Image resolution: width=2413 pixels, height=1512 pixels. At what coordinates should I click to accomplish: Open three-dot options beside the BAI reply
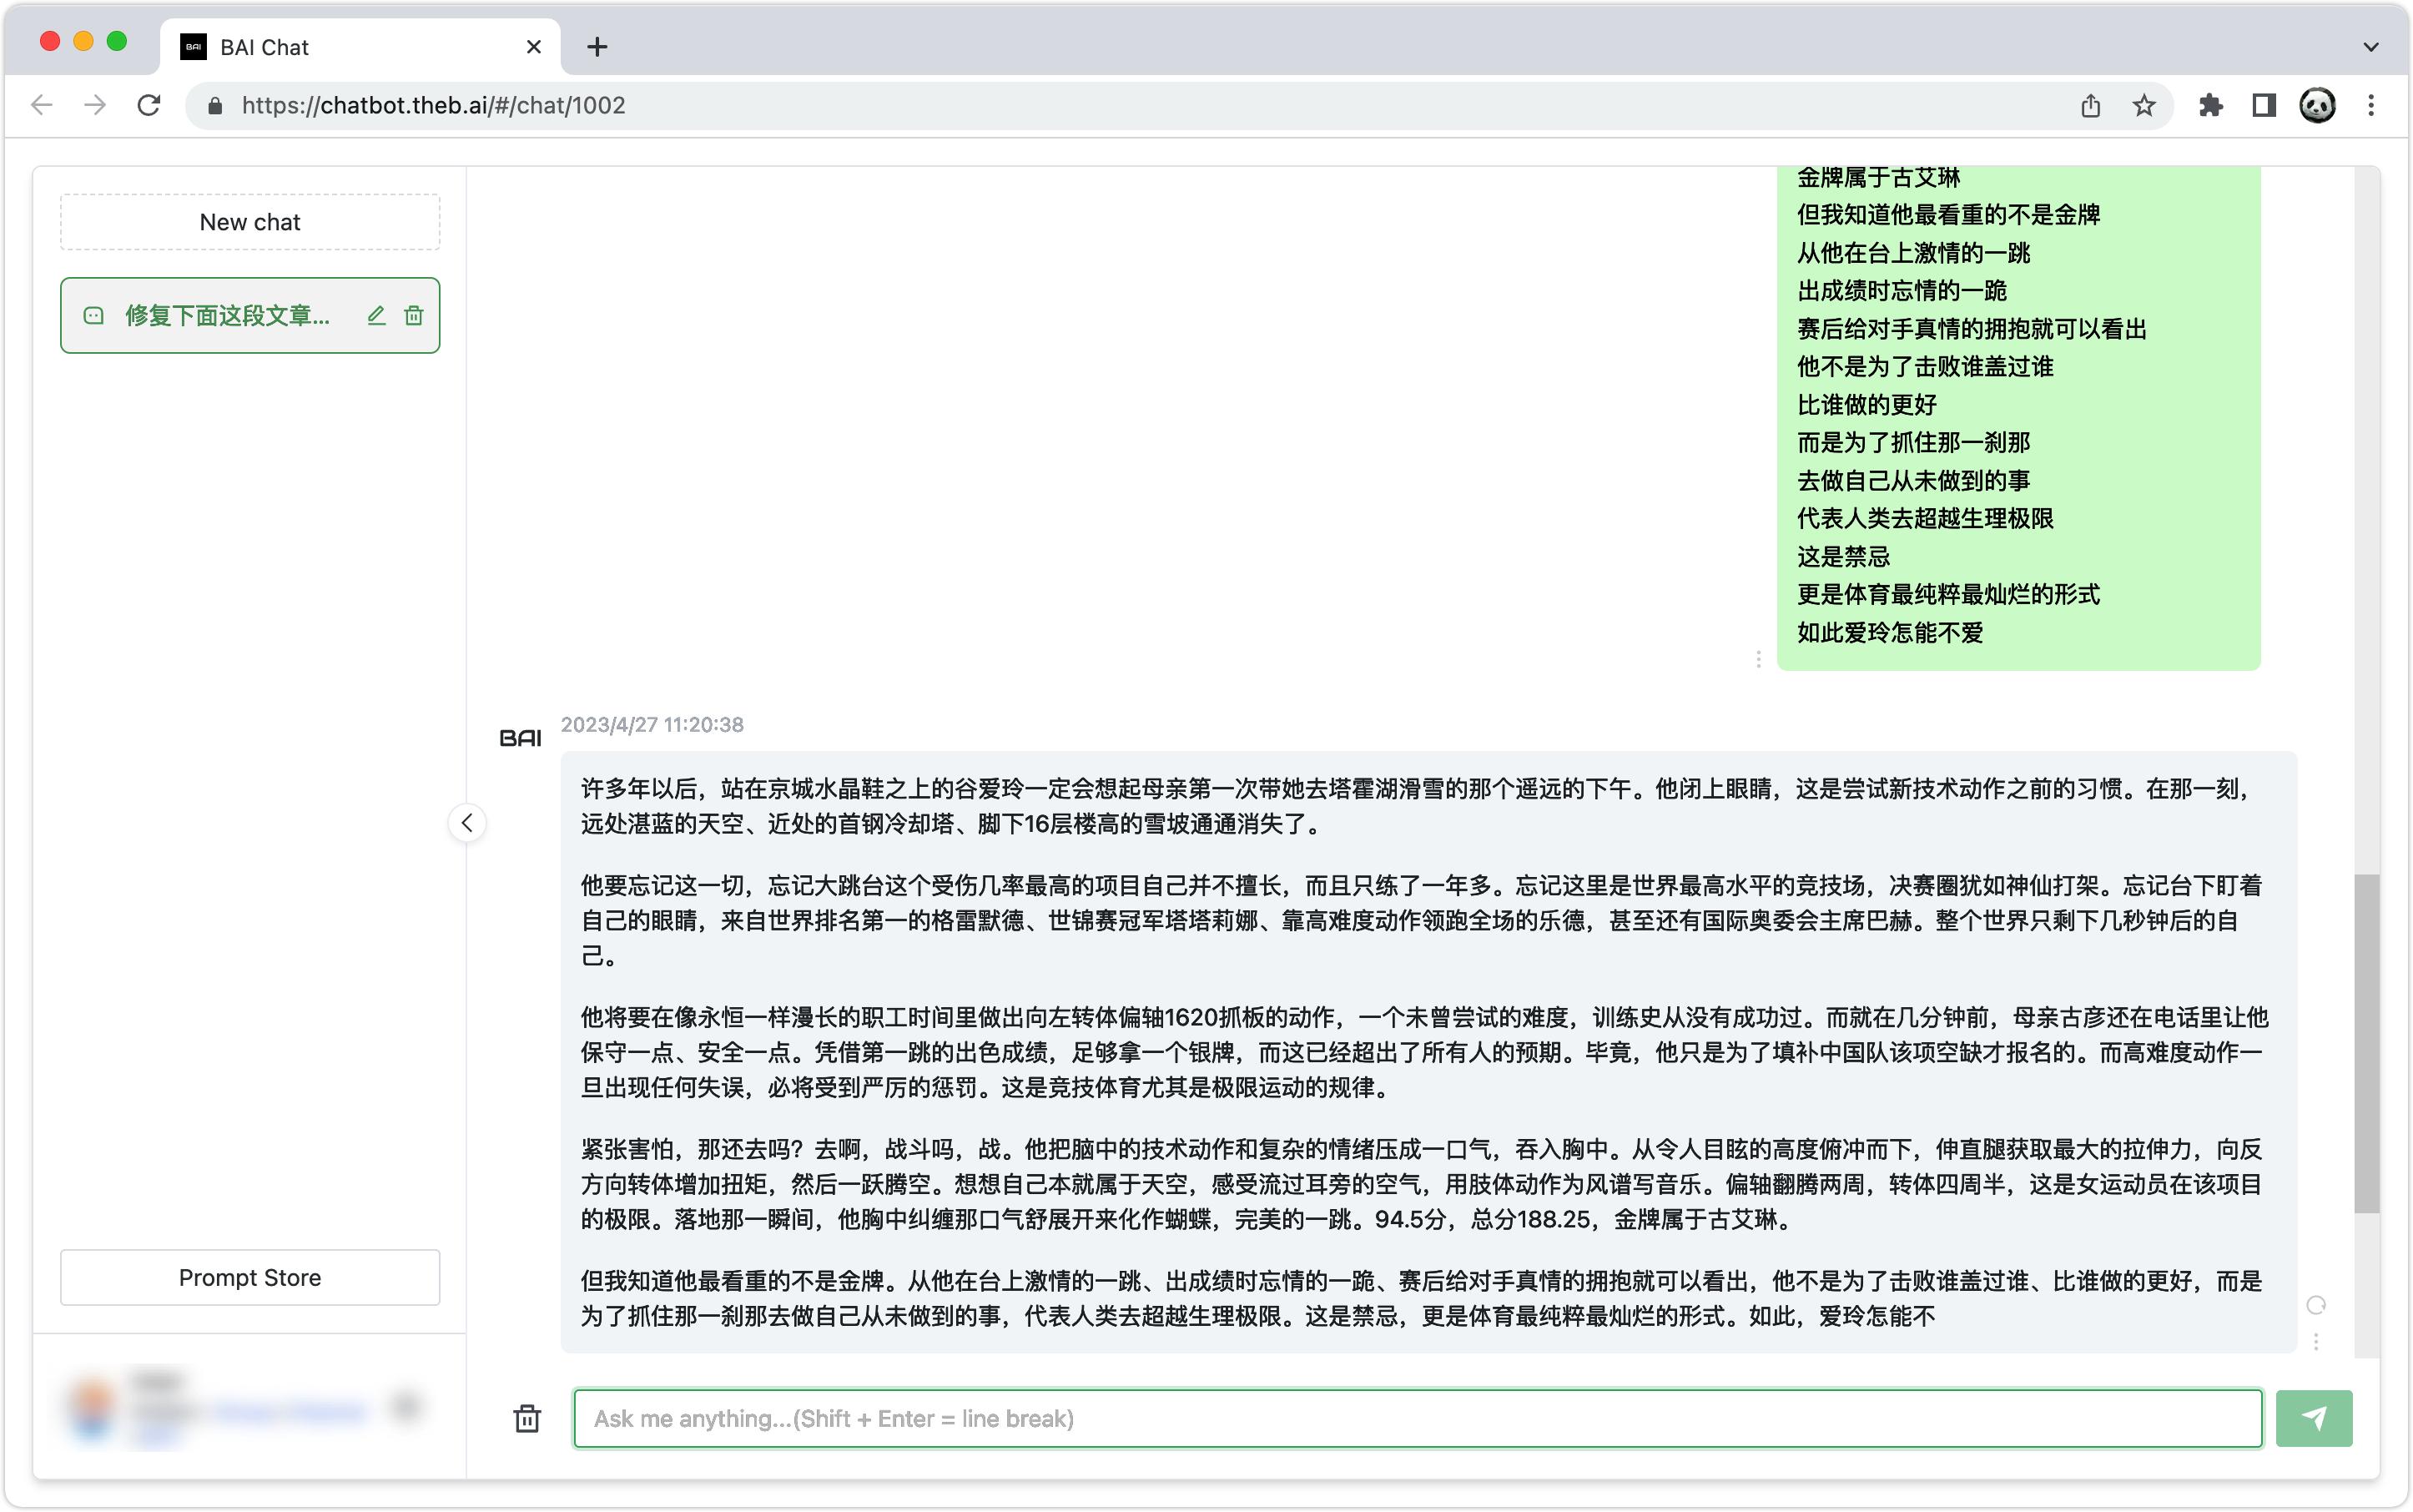click(x=2316, y=1342)
